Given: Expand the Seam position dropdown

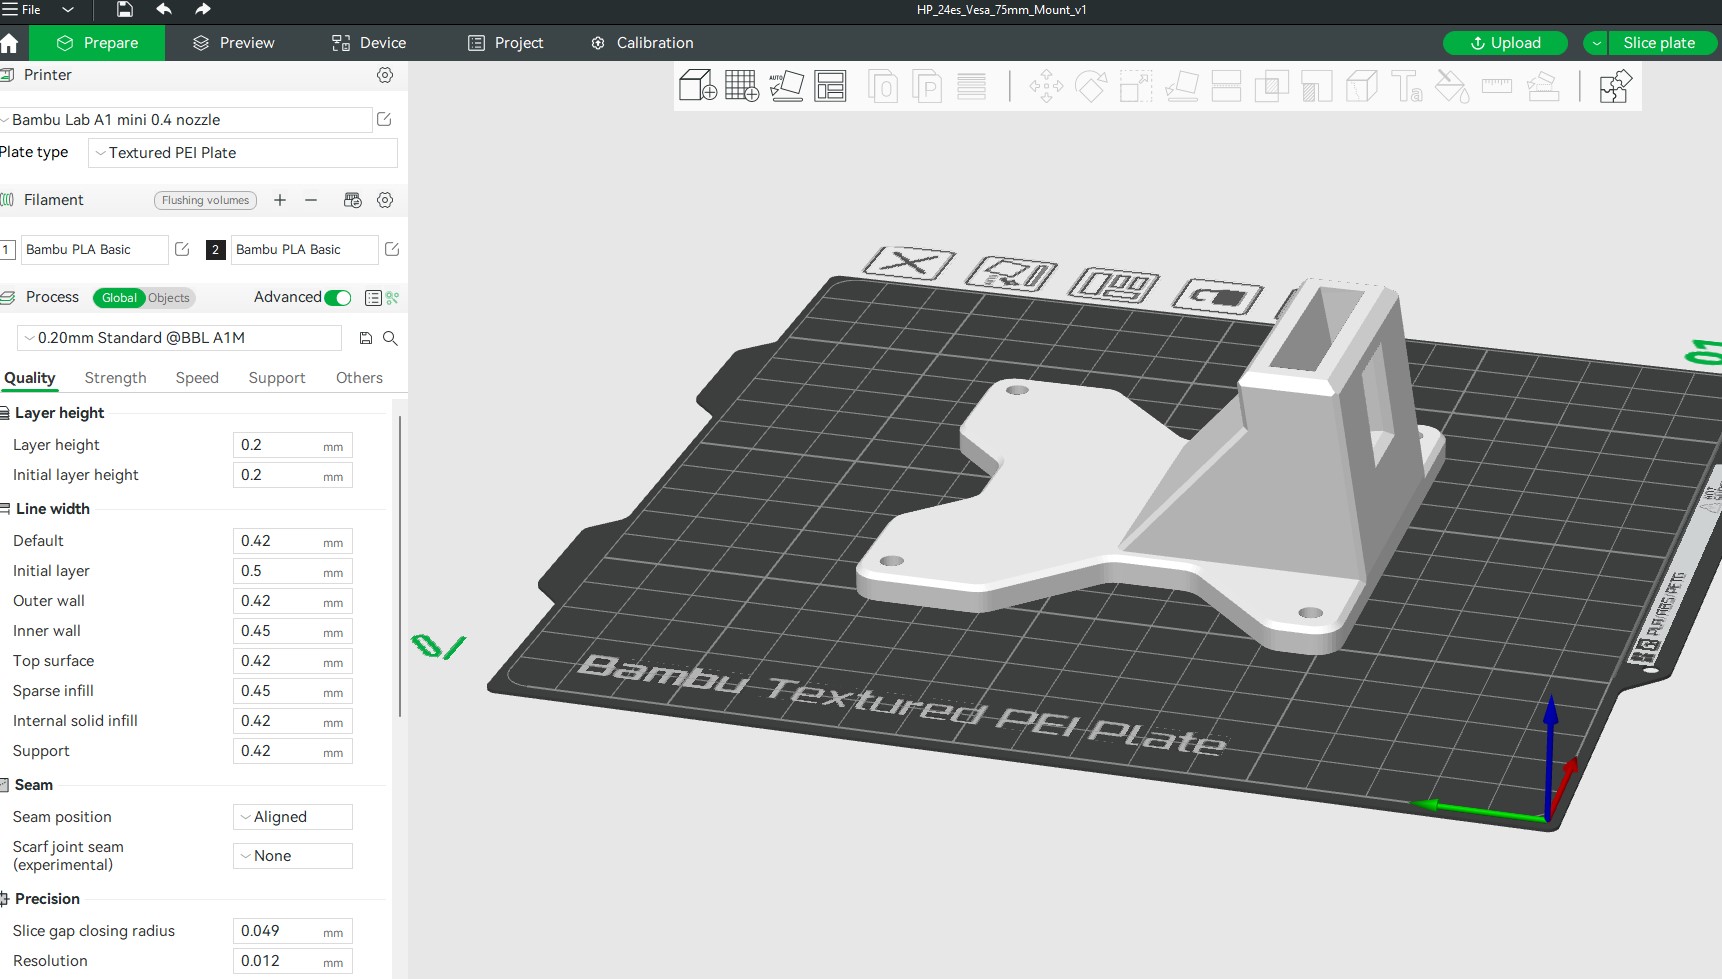Looking at the screenshot, I should (293, 817).
